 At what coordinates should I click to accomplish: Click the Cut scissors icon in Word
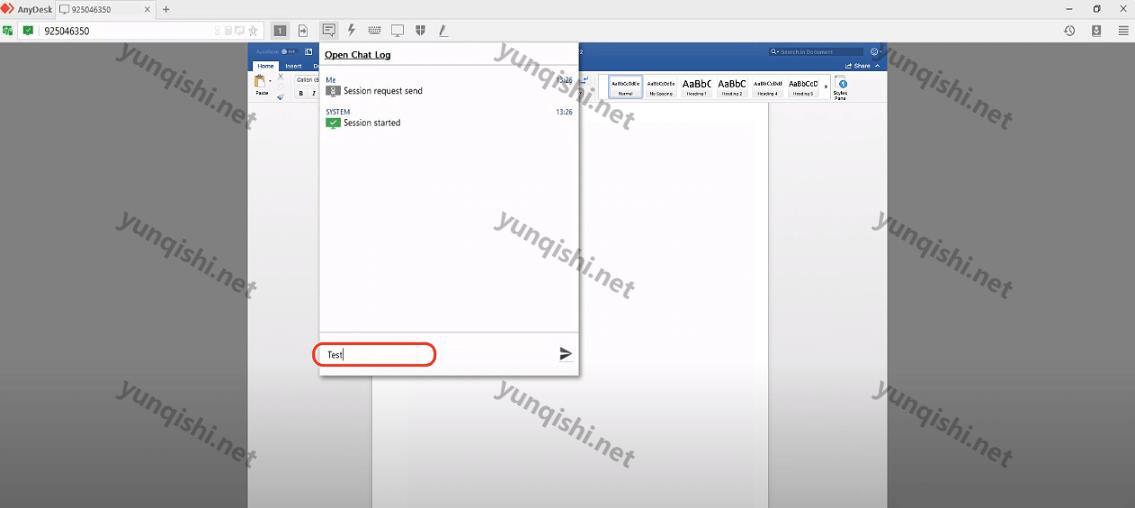[x=281, y=76]
